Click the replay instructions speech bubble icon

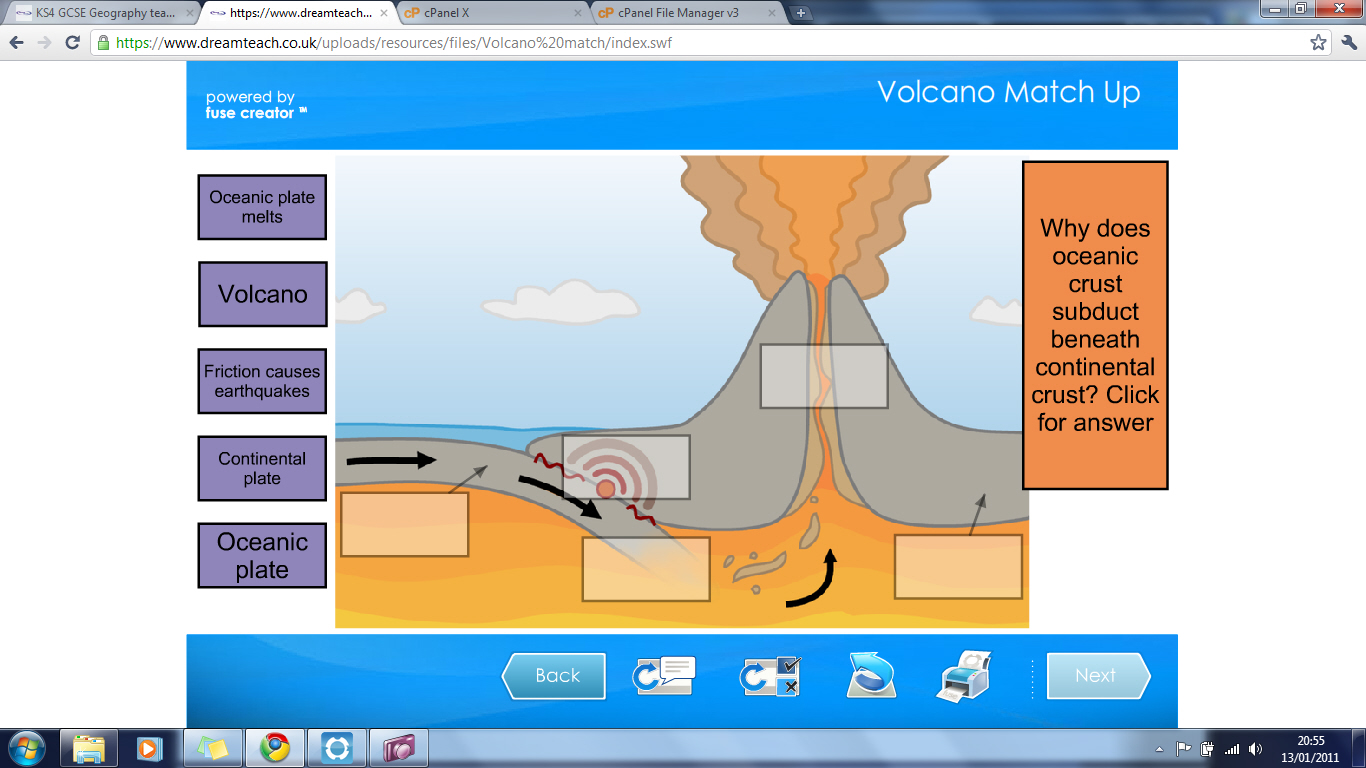pyautogui.click(x=665, y=676)
